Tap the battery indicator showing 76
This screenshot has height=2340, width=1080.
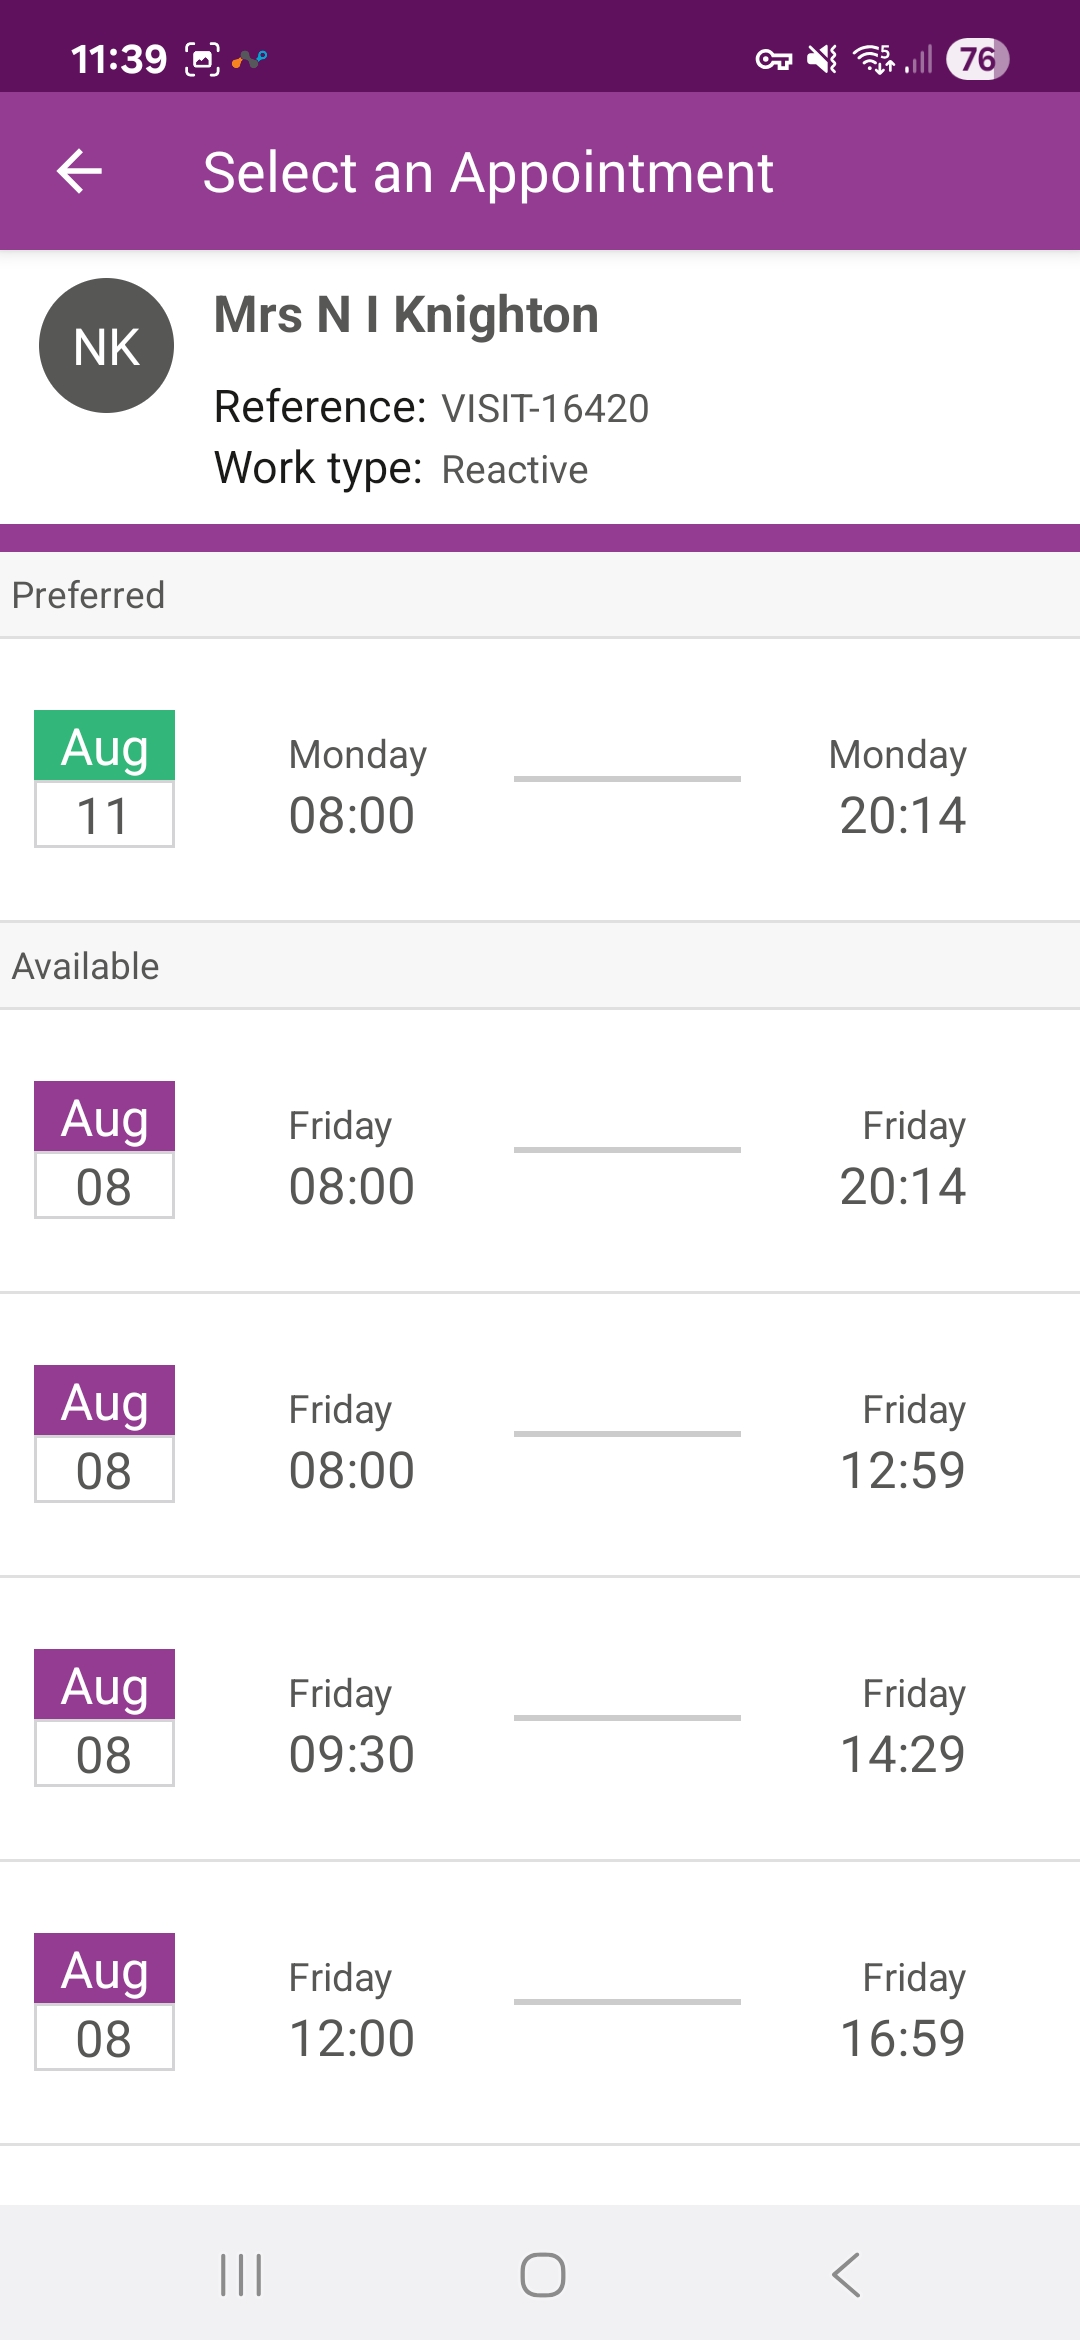977,59
